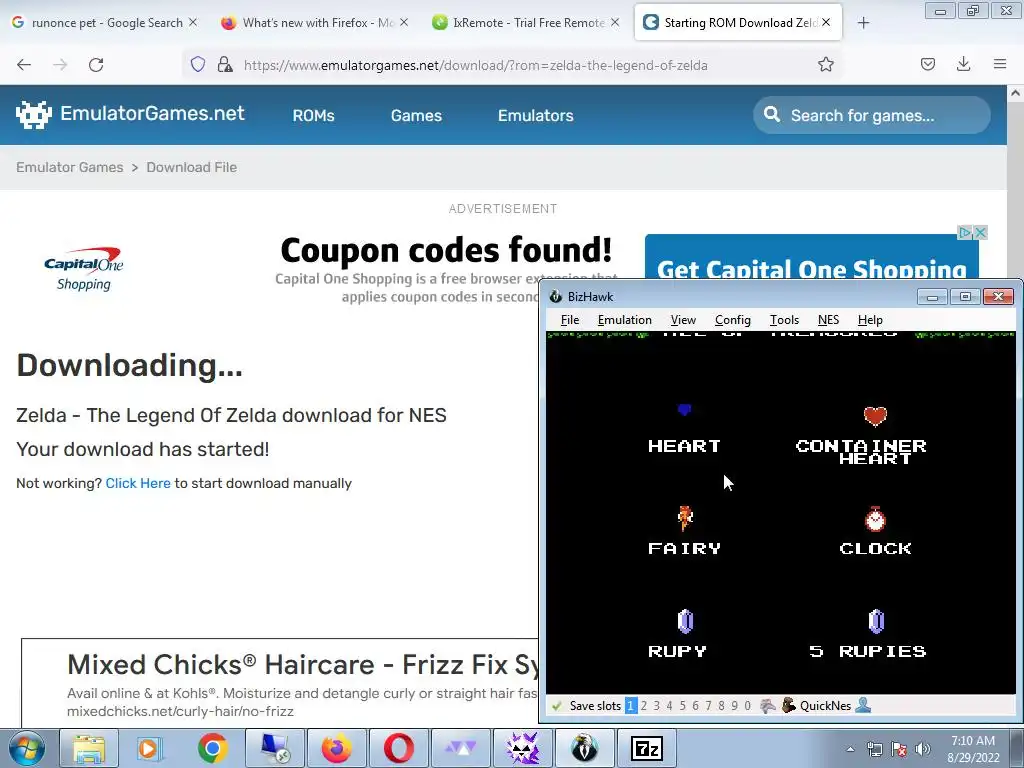Click the 'Search for games...' field
Screen dimensions: 1024x768
872,116
